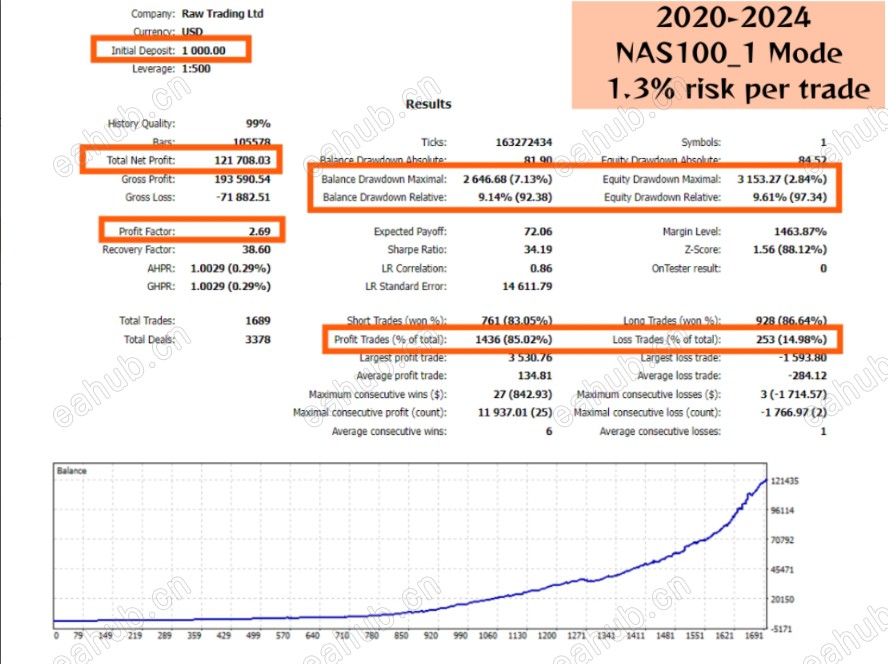Click the Leverage value 1:500
888x664 pixels.
(x=195, y=69)
